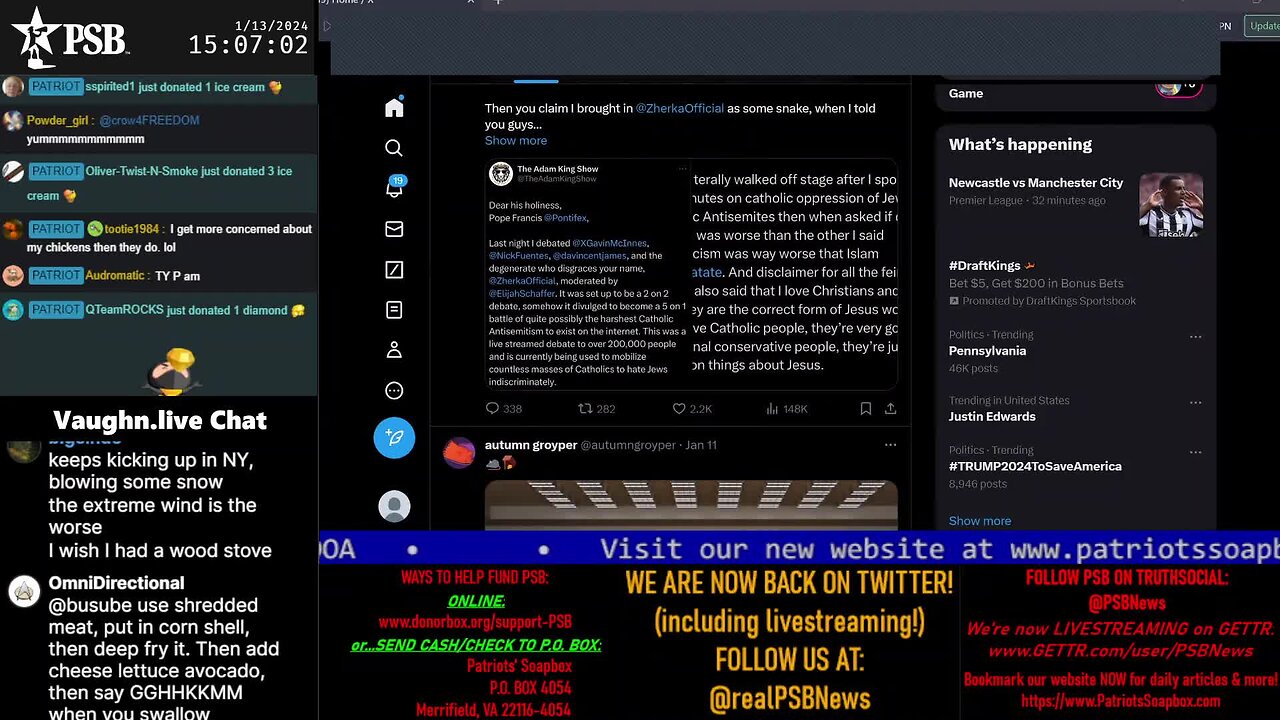Open Grok slash icon in sidebar
This screenshot has height=720, width=1280.
394,270
